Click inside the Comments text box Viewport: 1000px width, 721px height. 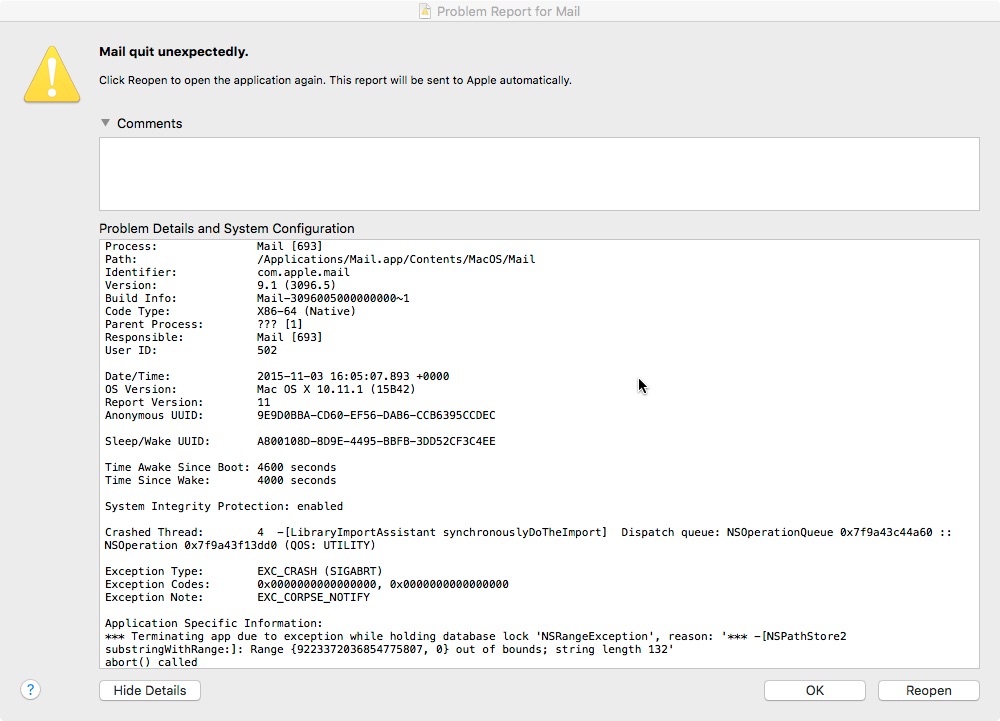539,174
